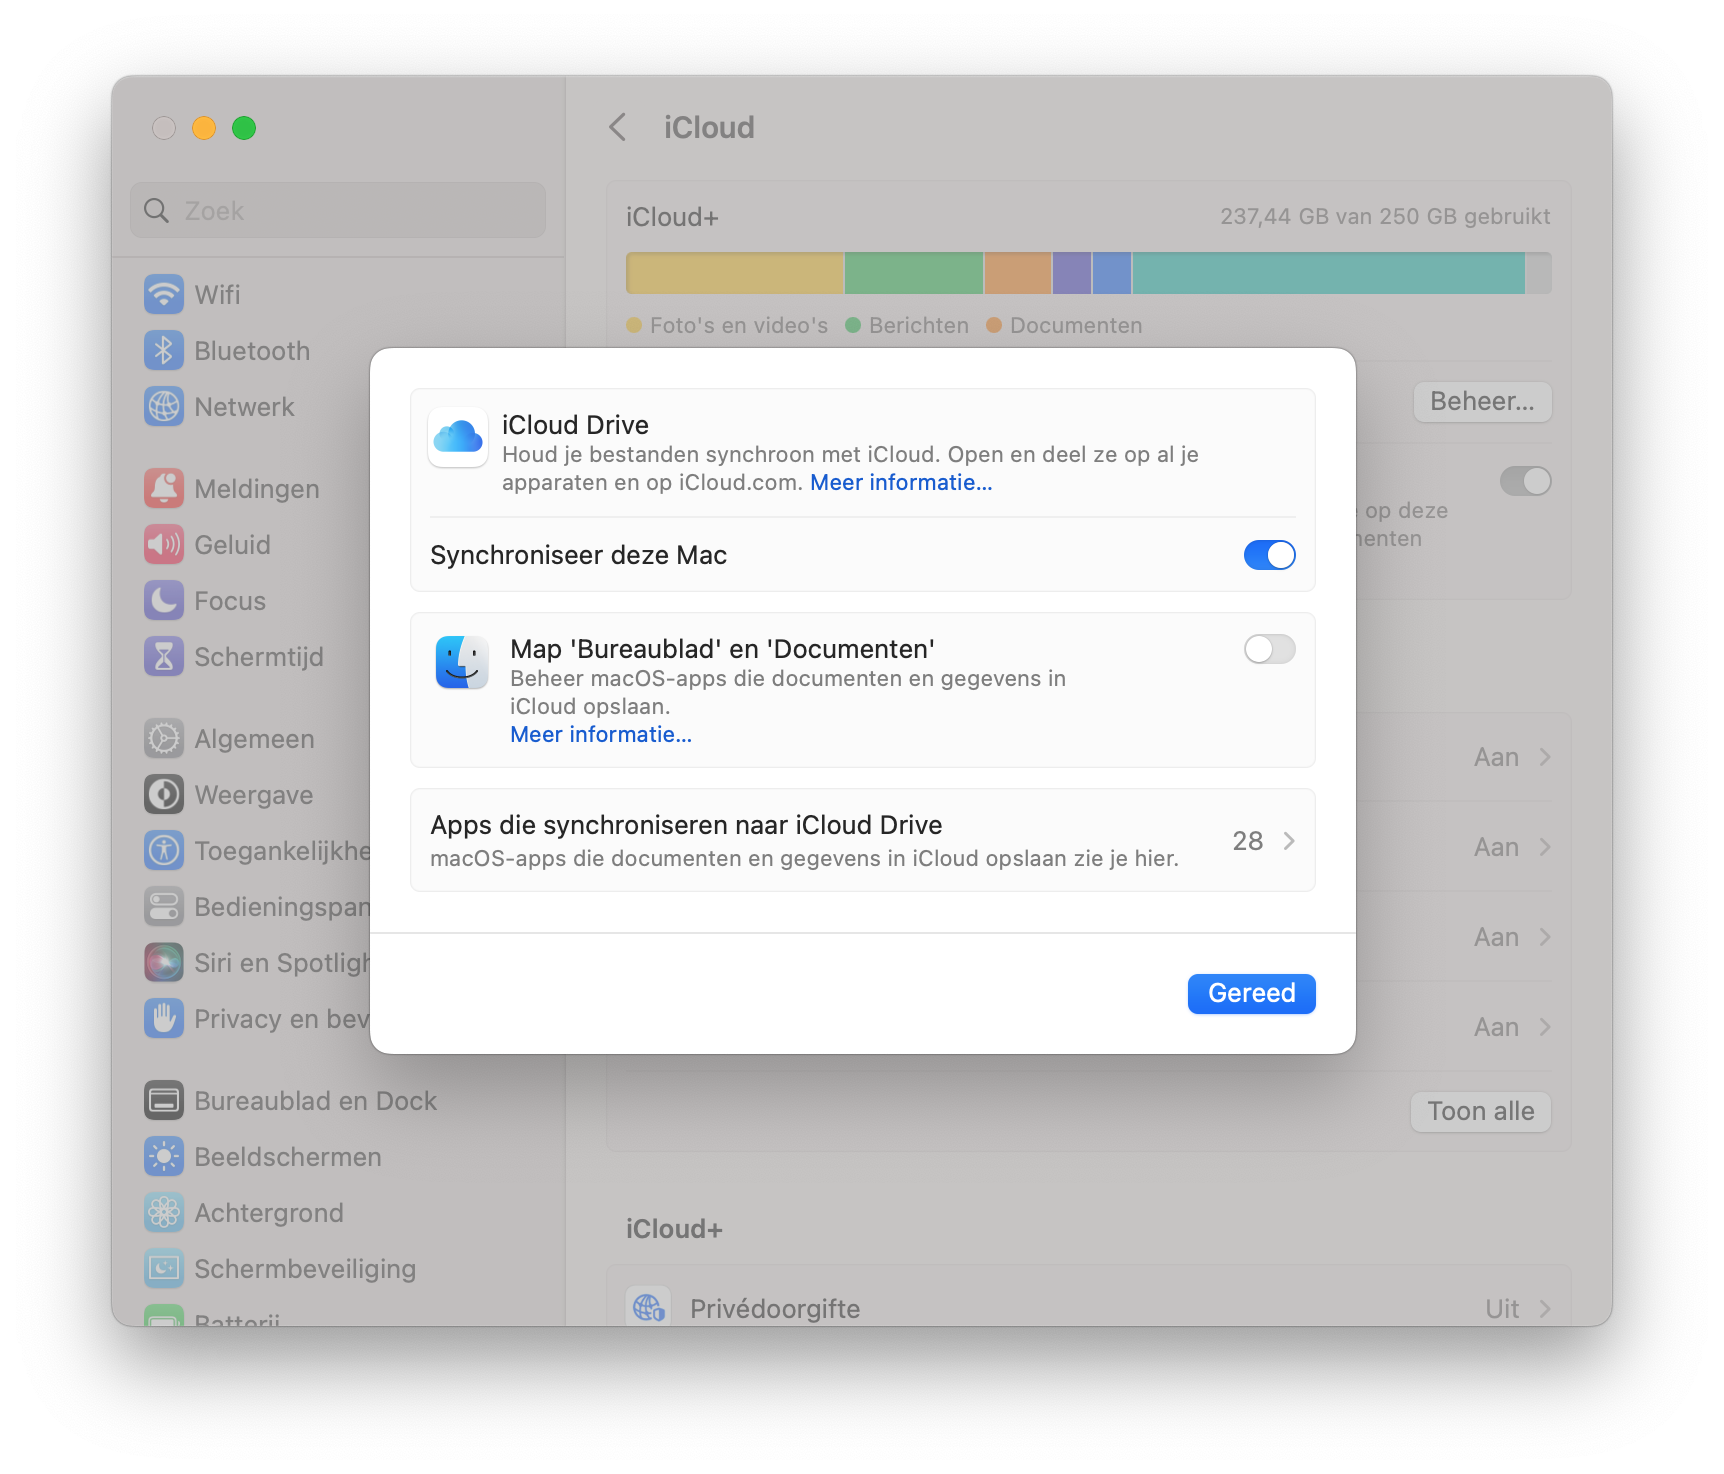Image resolution: width=1724 pixels, height=1474 pixels.
Task: Click the Schermbeveiliging icon
Action: click(x=164, y=1268)
